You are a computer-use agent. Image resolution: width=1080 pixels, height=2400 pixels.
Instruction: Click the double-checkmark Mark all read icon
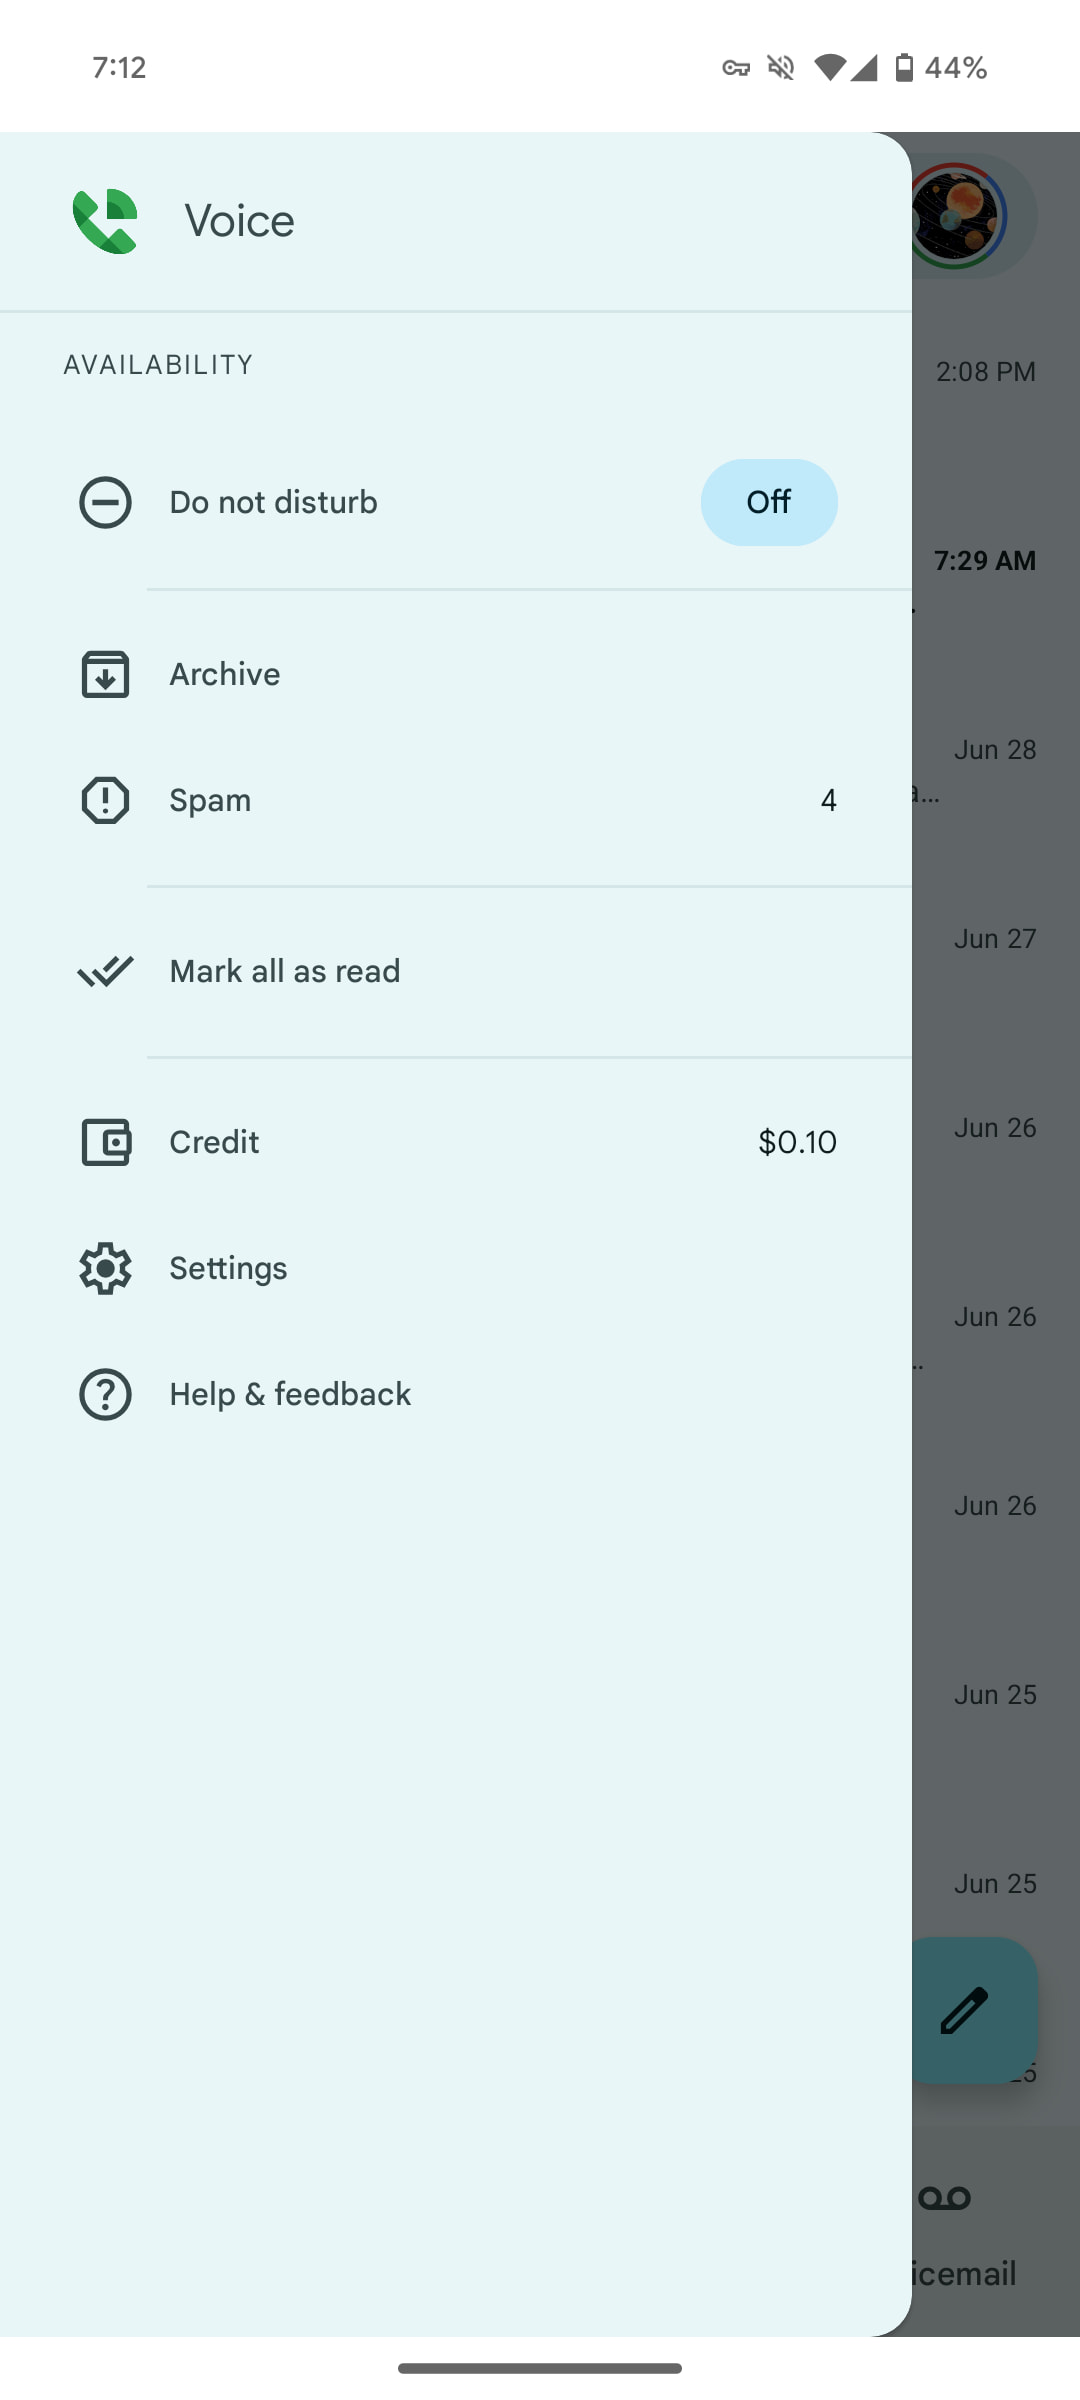[105, 971]
